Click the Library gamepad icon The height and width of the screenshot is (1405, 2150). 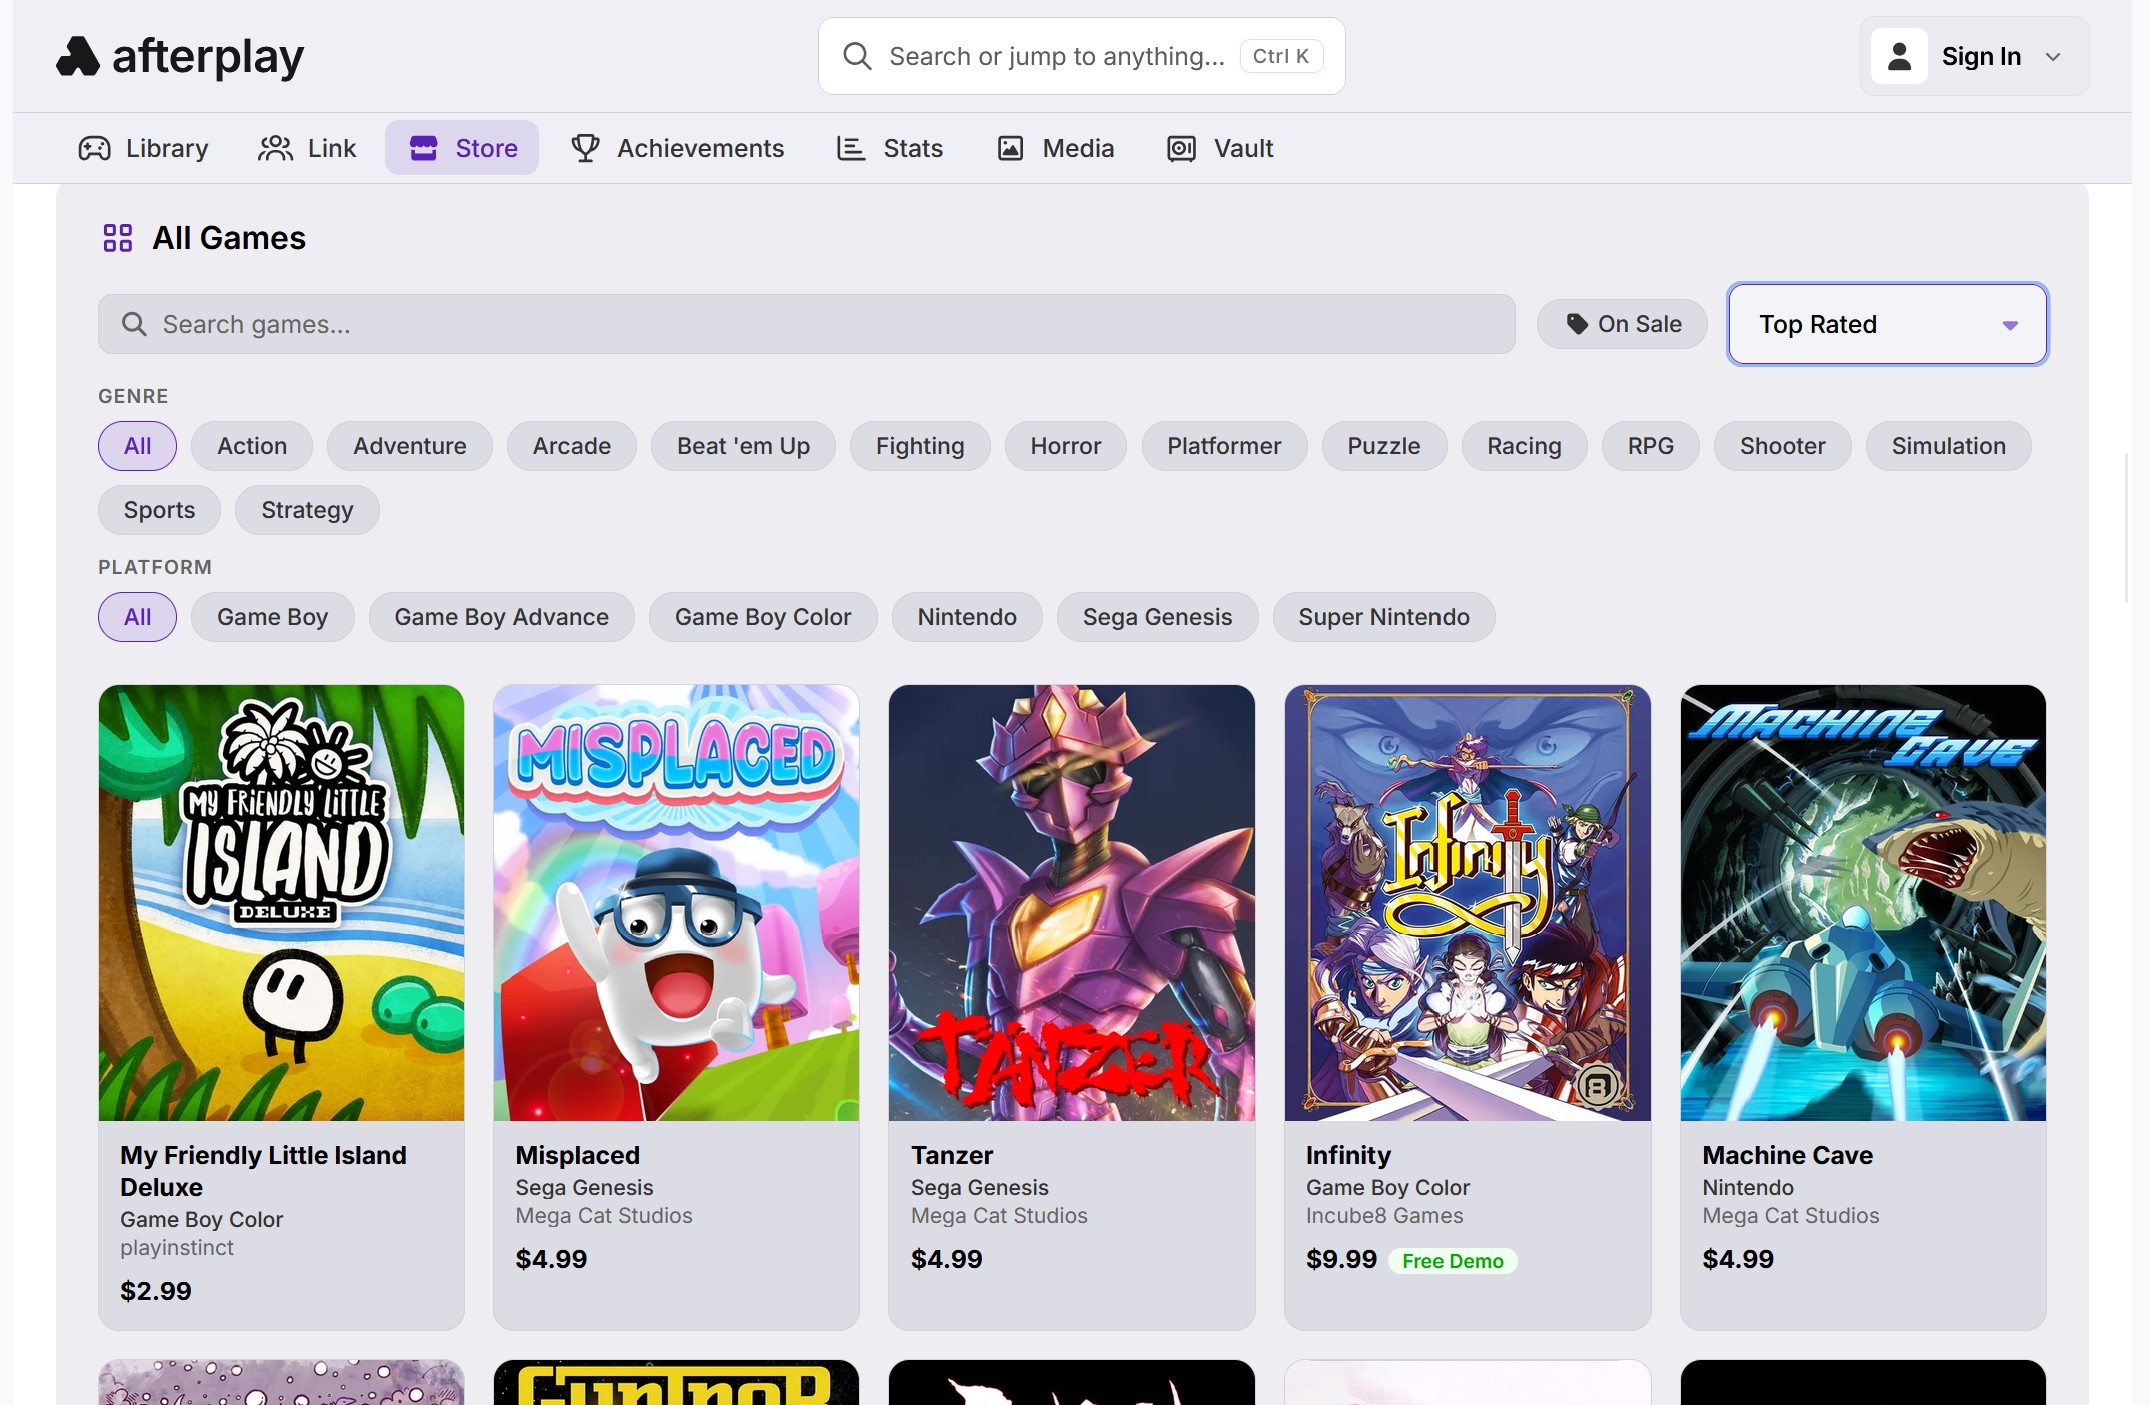pyautogui.click(x=95, y=148)
